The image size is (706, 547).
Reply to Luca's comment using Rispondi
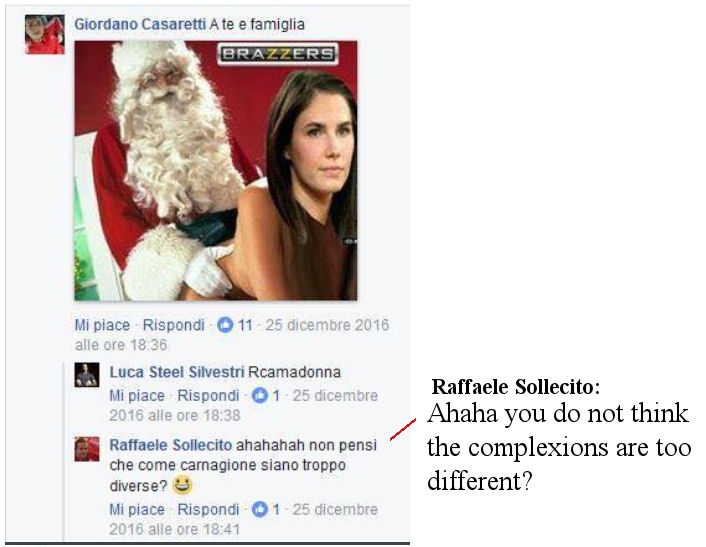[208, 396]
